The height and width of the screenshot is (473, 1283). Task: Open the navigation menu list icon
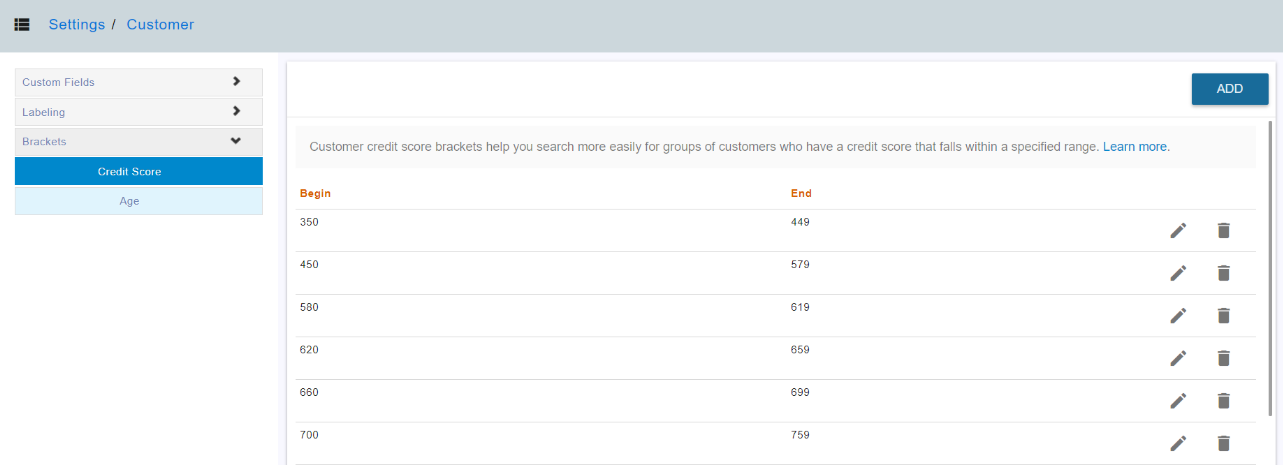tap(22, 24)
